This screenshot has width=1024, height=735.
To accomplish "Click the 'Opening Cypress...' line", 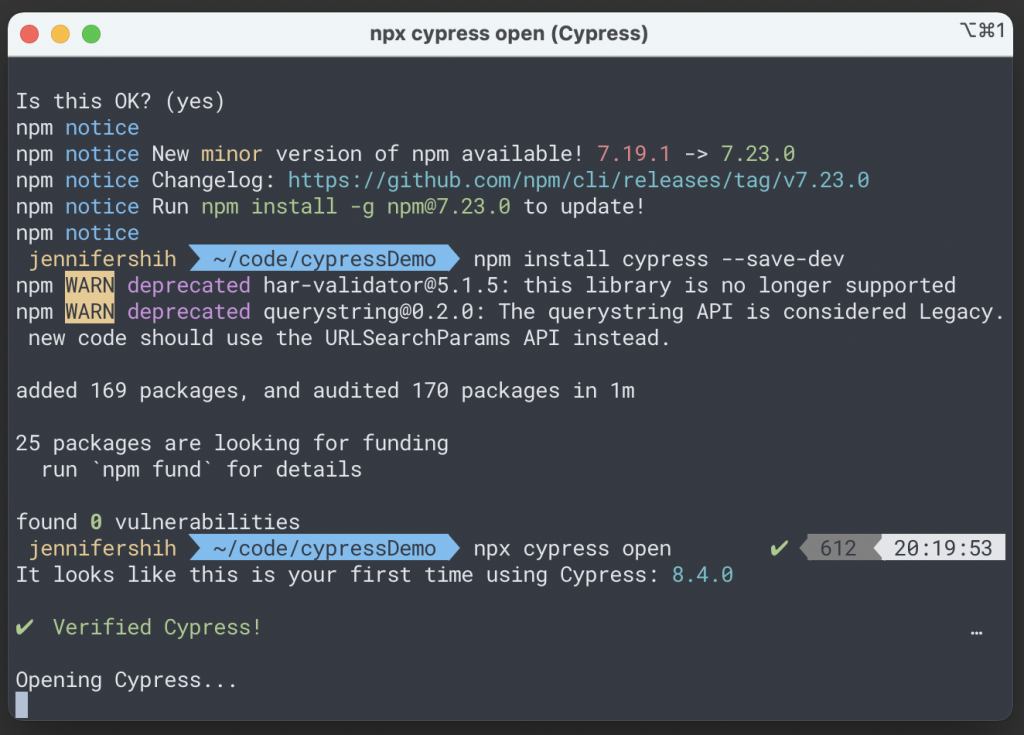I will point(126,680).
